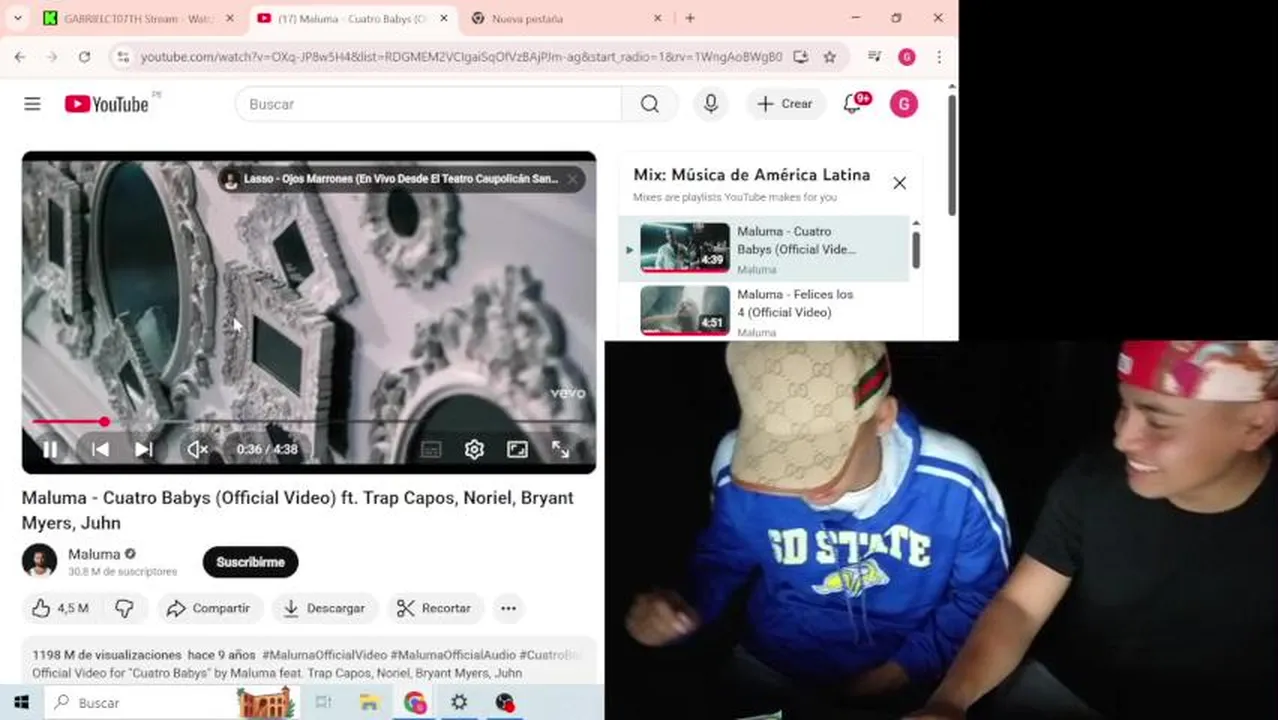This screenshot has height=720, width=1278.
Task: Install app icon in the address bar
Action: (x=800, y=57)
